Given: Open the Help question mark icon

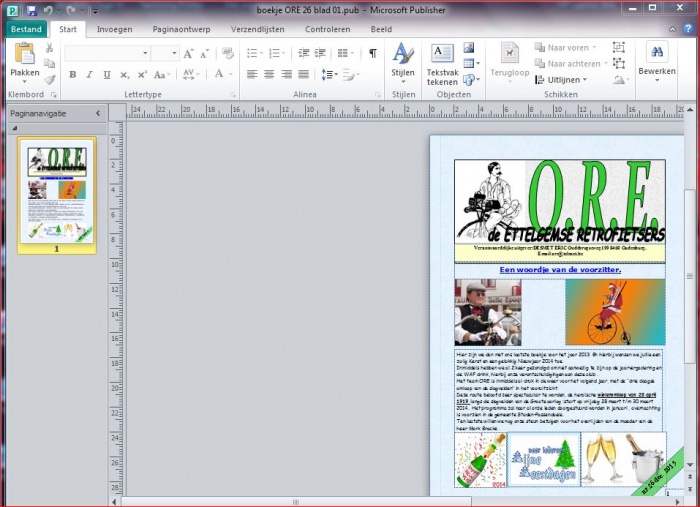Looking at the screenshot, I should click(x=688, y=29).
